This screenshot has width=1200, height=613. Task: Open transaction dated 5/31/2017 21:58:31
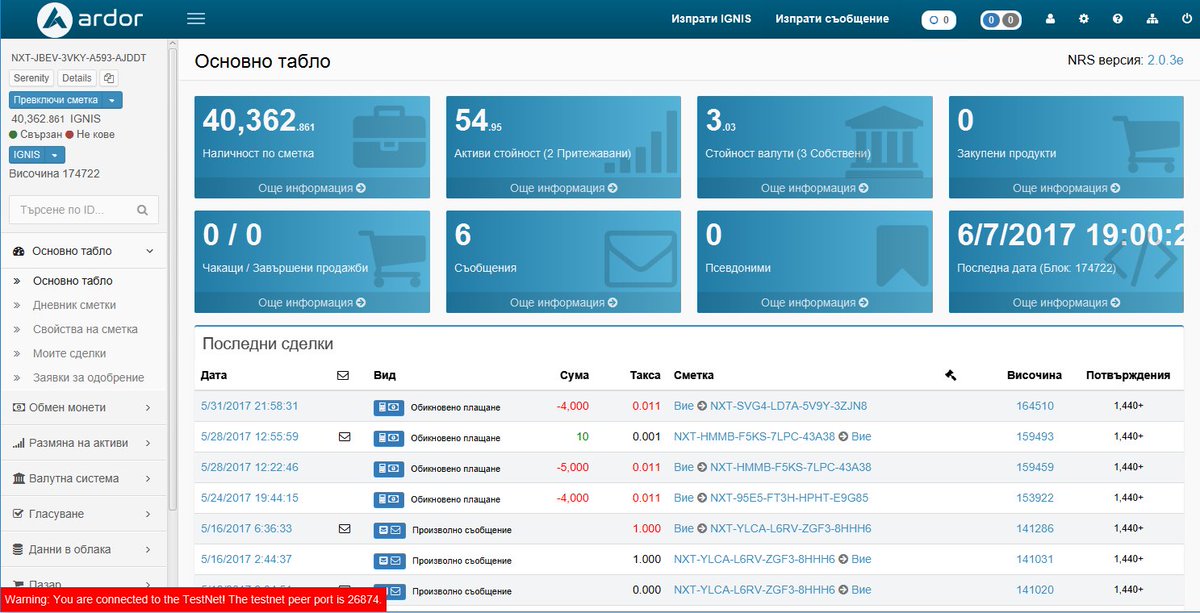pos(249,406)
